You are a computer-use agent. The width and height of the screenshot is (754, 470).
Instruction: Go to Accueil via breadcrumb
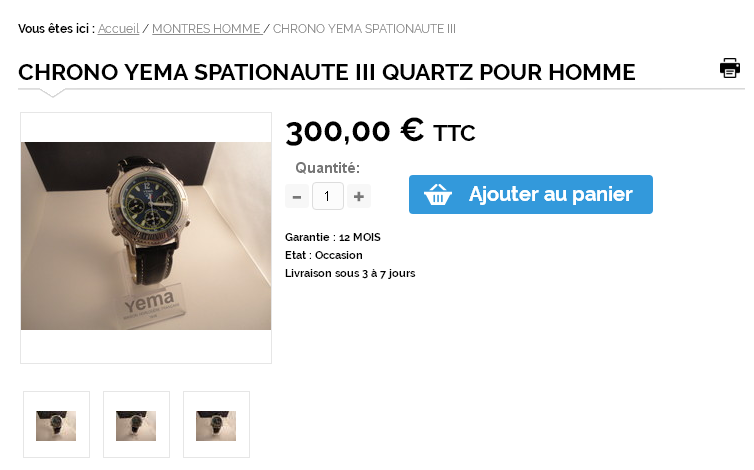(118, 29)
